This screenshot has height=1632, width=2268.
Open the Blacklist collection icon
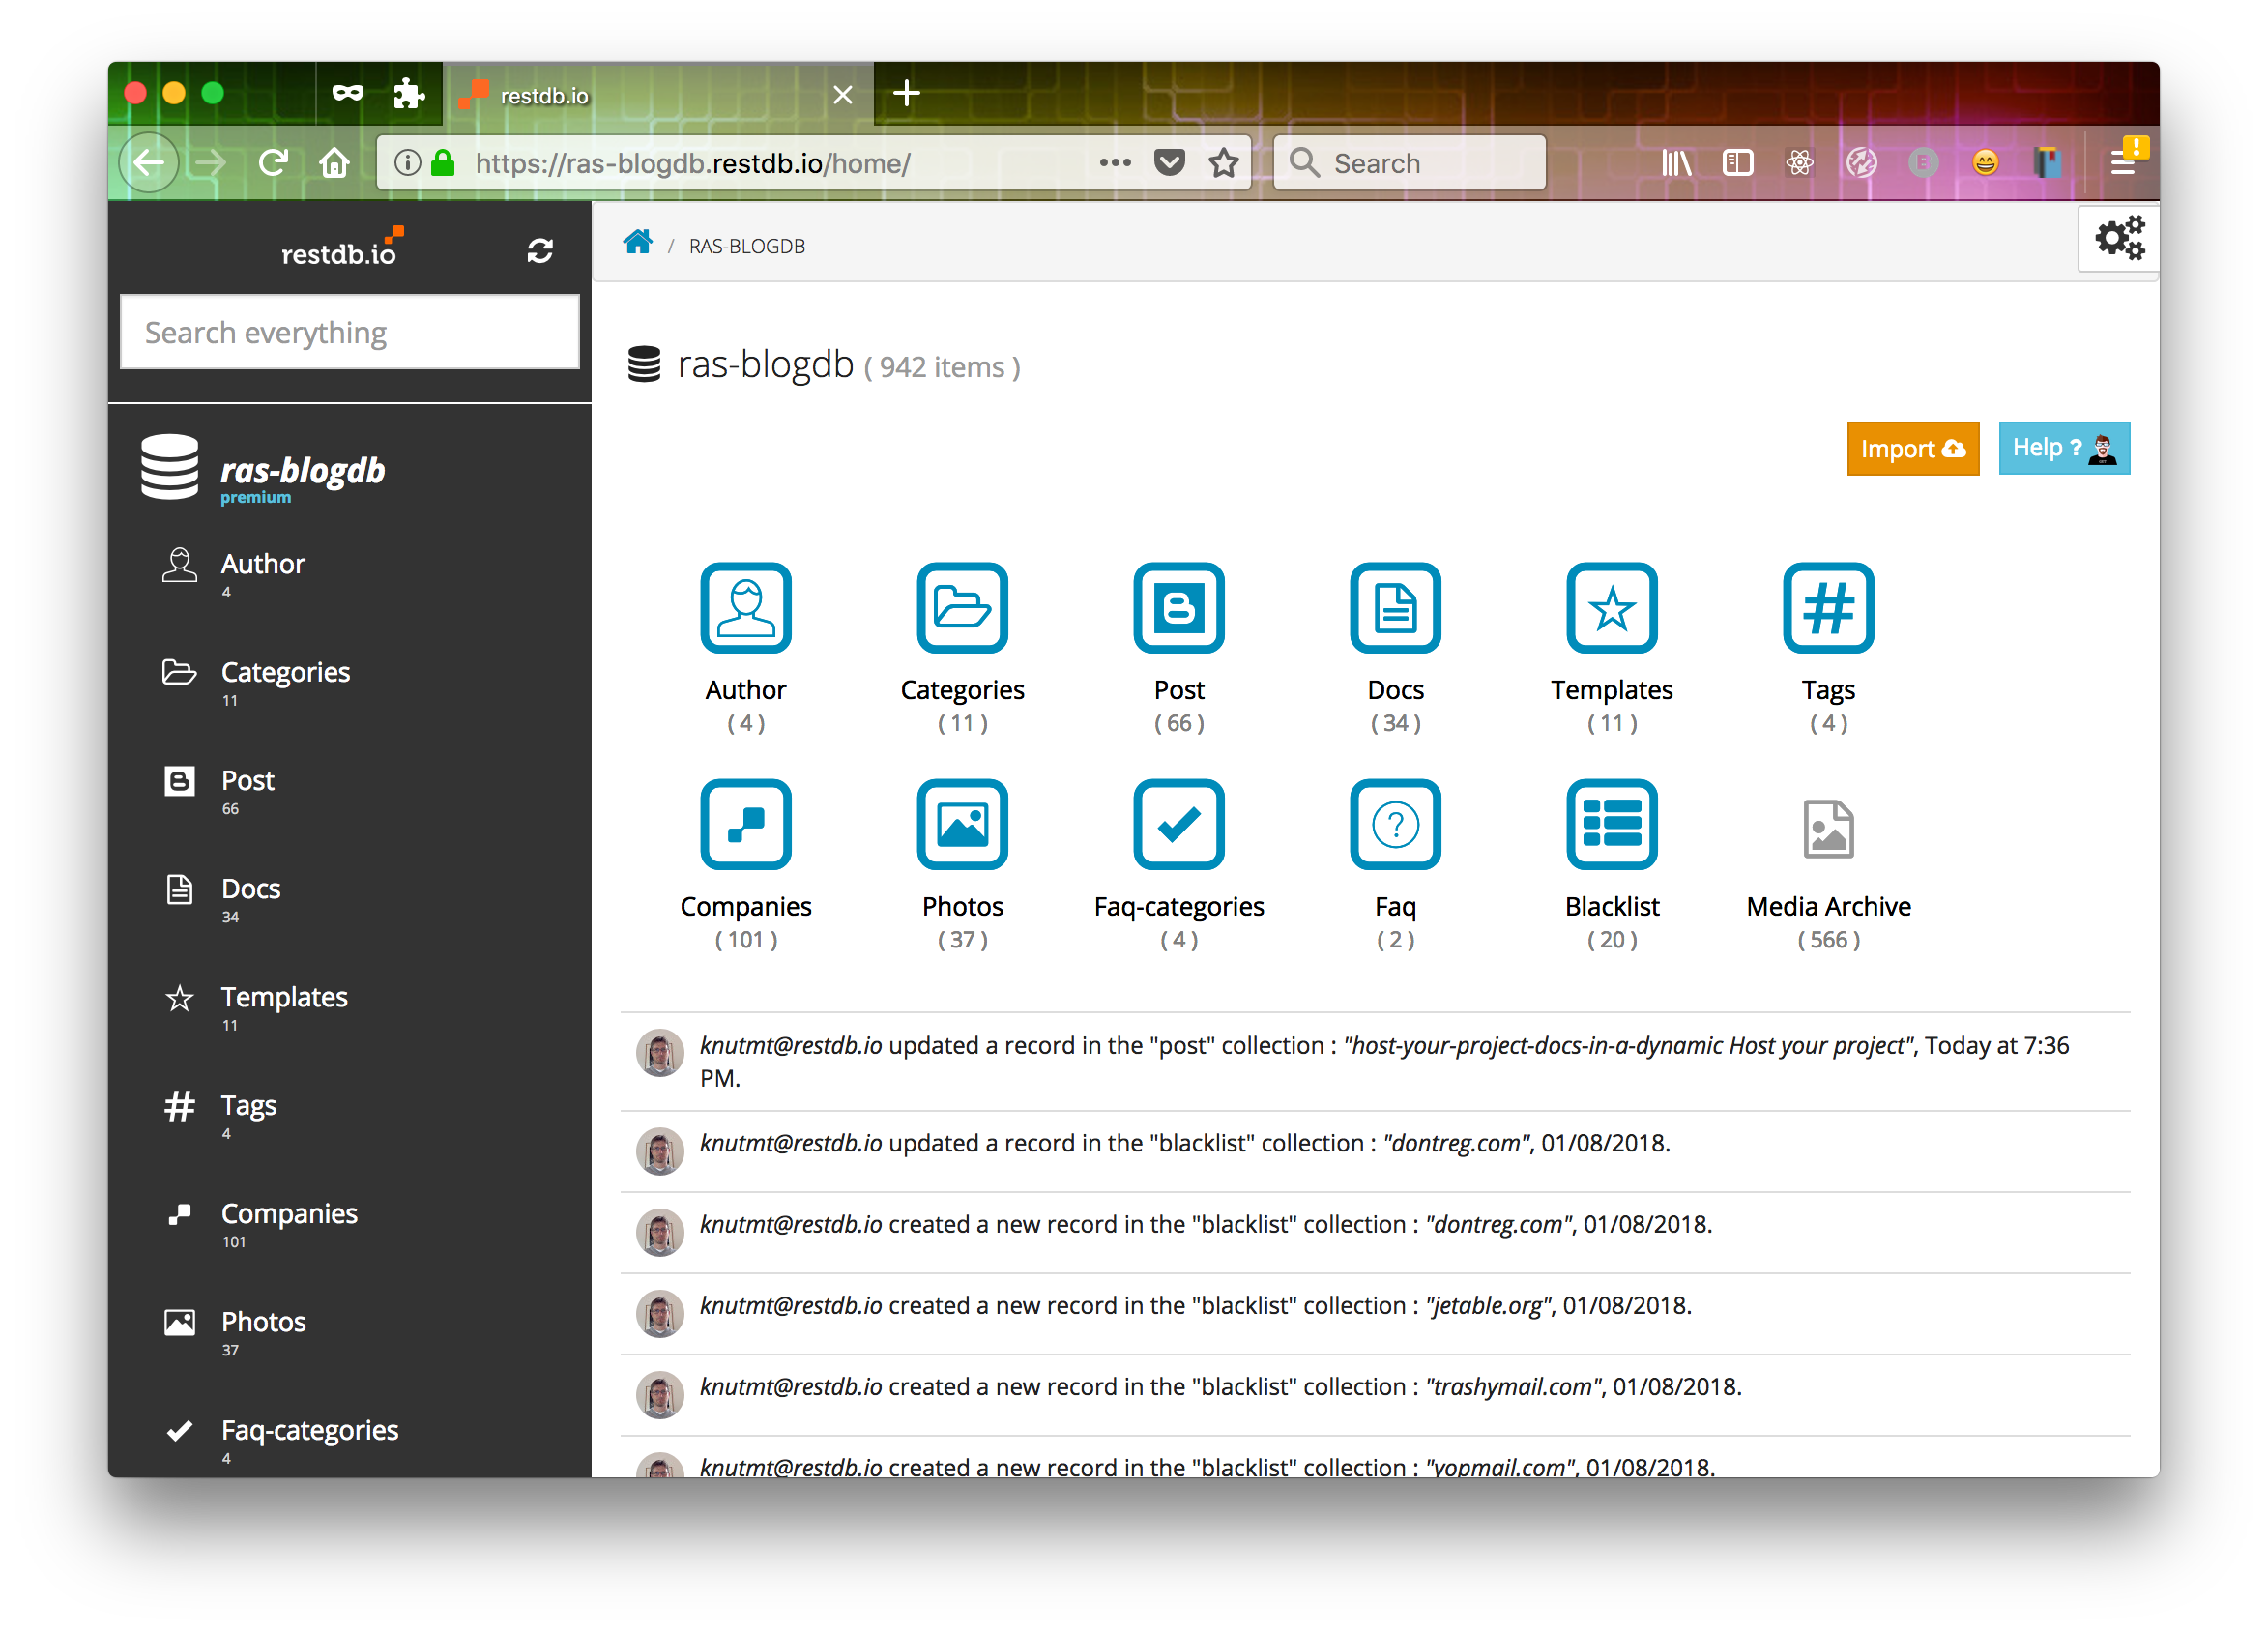click(x=1612, y=824)
